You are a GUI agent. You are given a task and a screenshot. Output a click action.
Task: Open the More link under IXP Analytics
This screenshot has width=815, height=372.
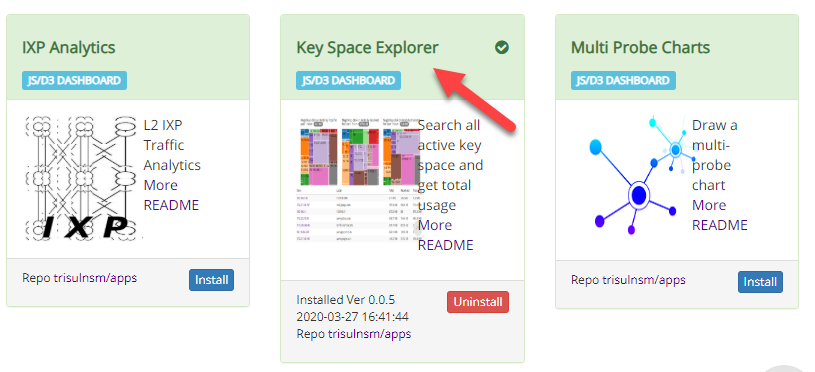(x=161, y=185)
